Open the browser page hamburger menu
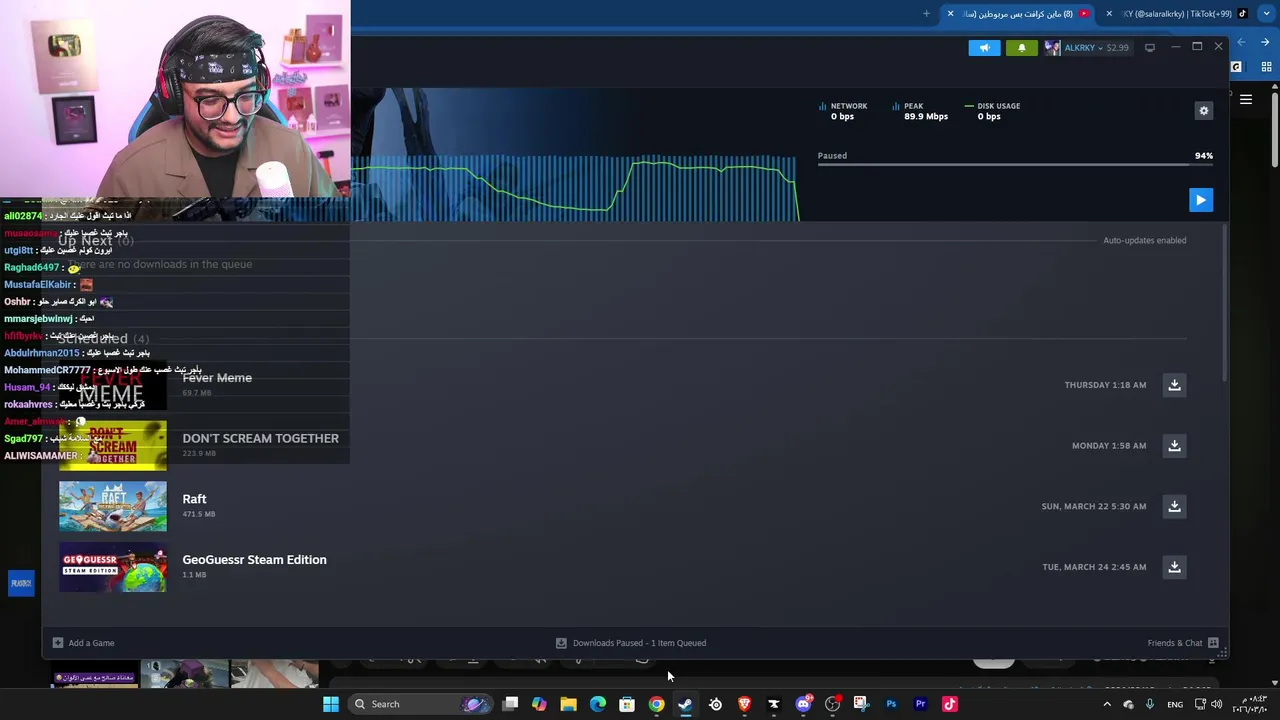 tap(1246, 99)
